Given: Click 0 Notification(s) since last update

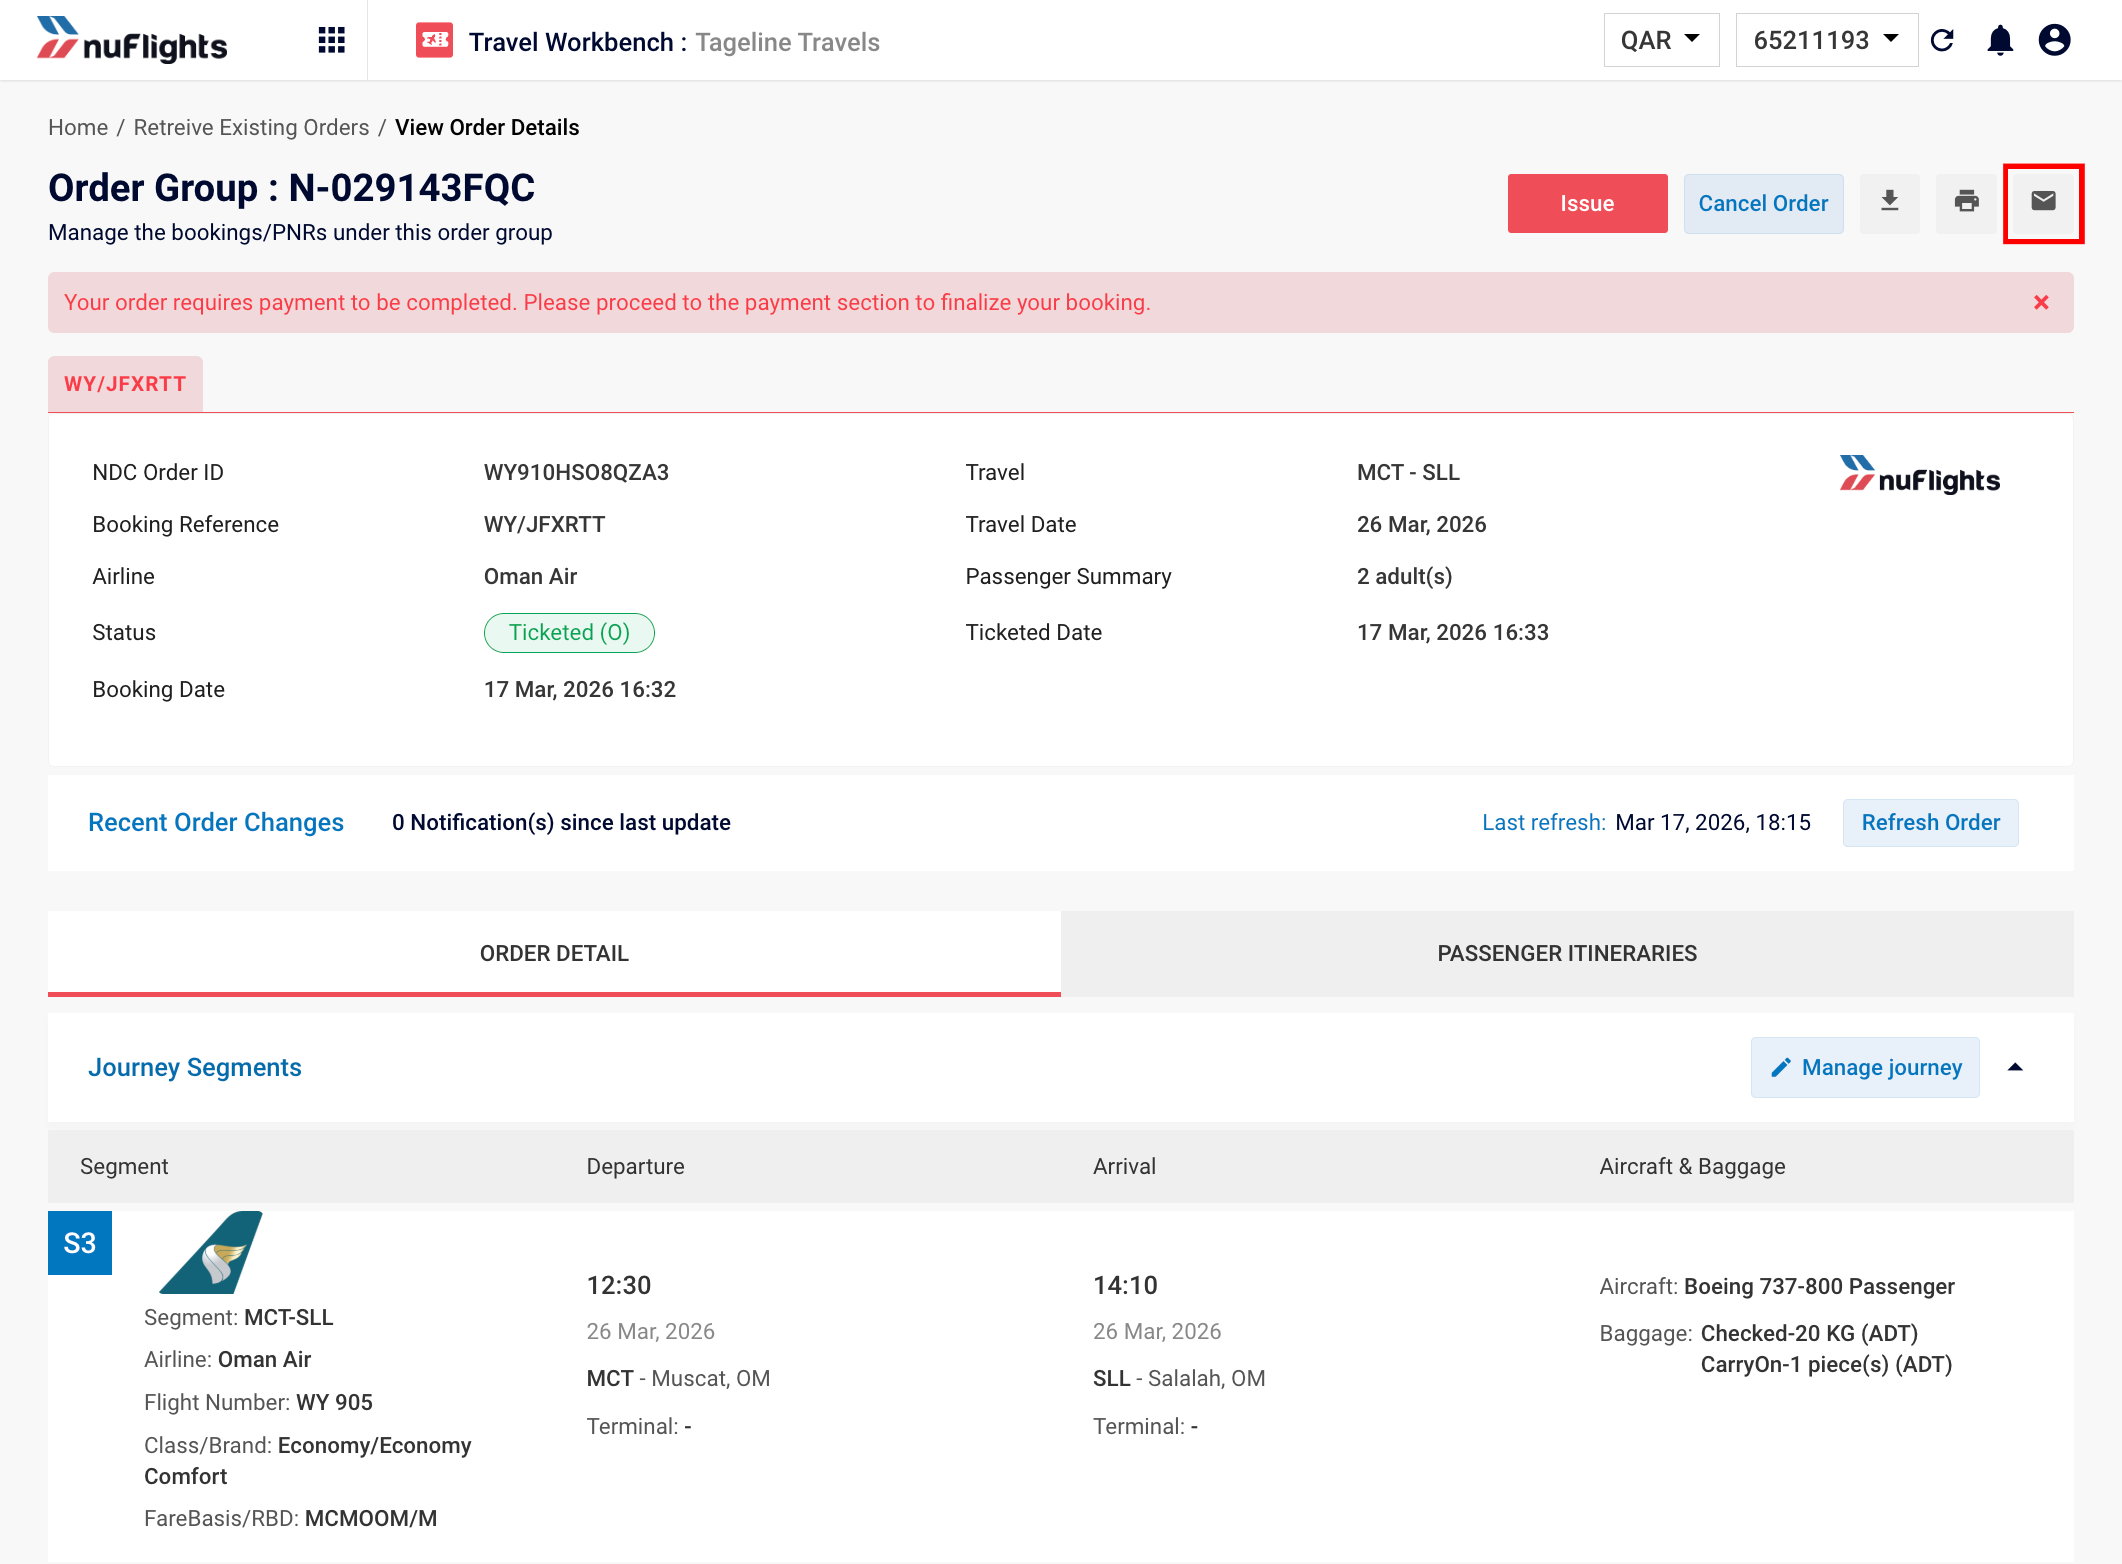Looking at the screenshot, I should tap(561, 822).
